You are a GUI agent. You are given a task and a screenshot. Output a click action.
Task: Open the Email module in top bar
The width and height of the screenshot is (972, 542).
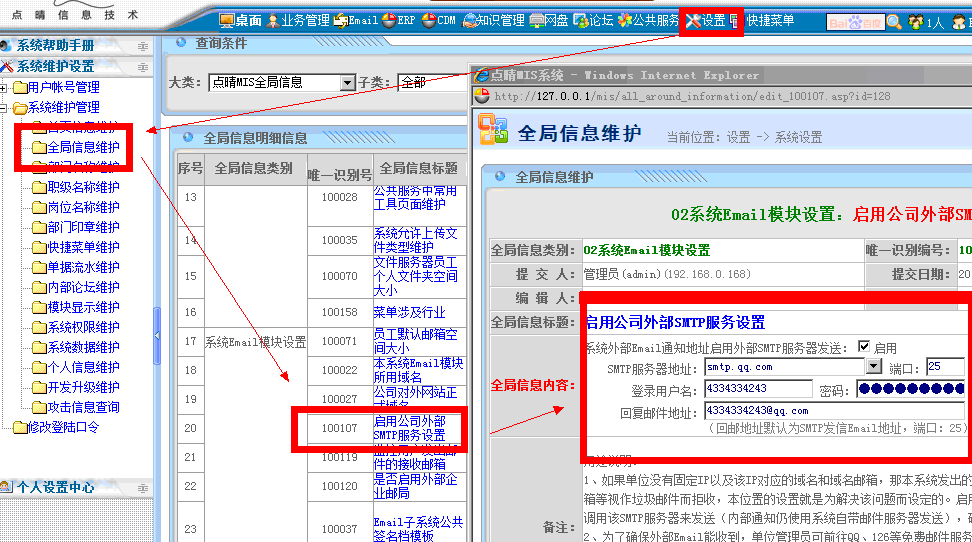pos(357,21)
